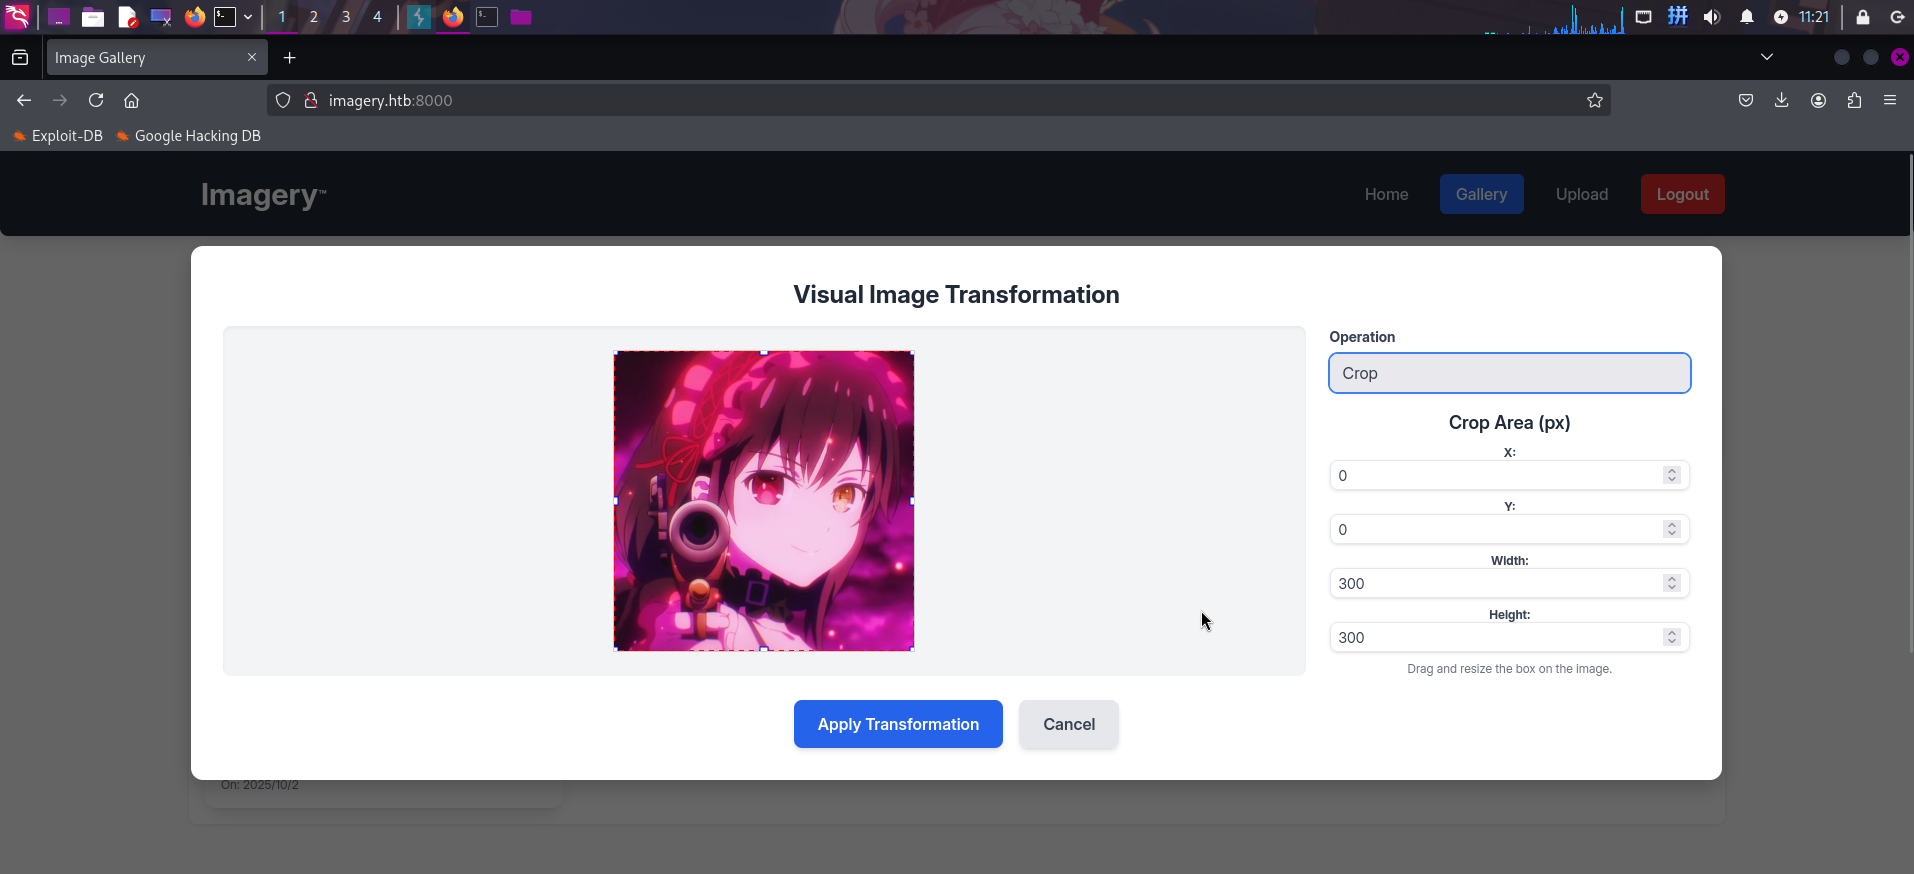Focus the Y crop offset field

pos(1510,529)
